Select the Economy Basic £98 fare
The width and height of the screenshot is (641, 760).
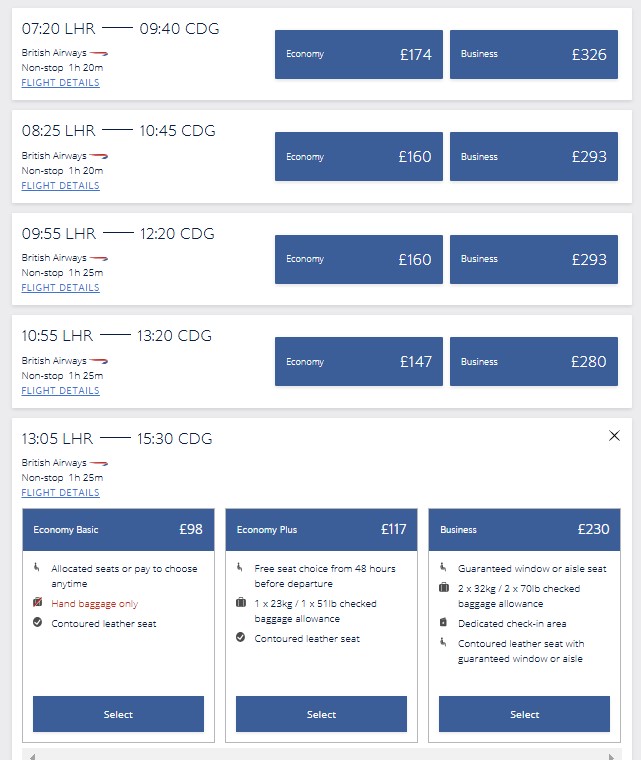(x=118, y=714)
